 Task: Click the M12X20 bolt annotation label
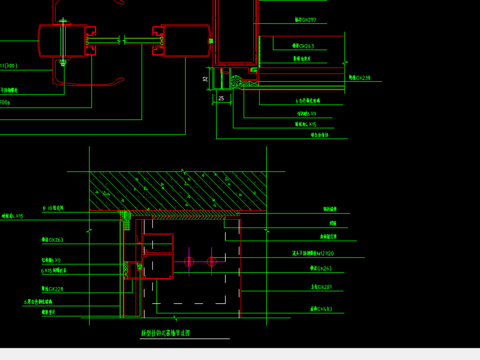[x=313, y=253]
